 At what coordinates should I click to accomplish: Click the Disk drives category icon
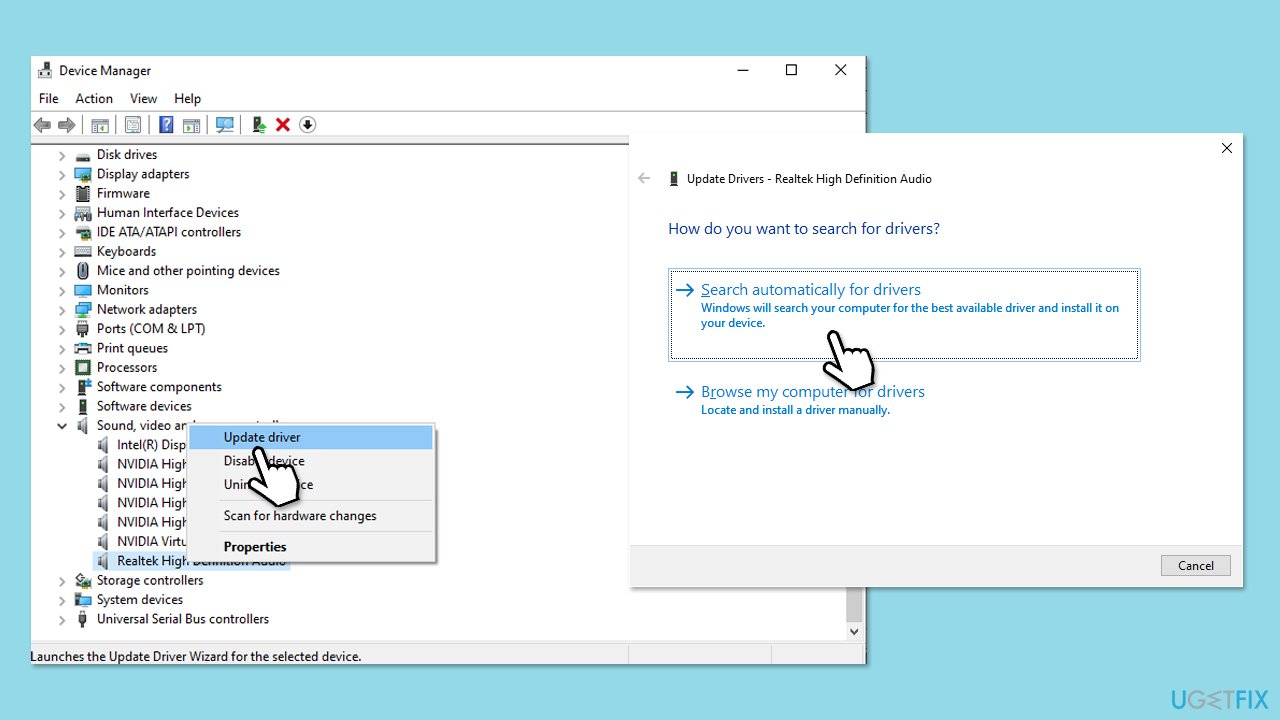(x=83, y=155)
